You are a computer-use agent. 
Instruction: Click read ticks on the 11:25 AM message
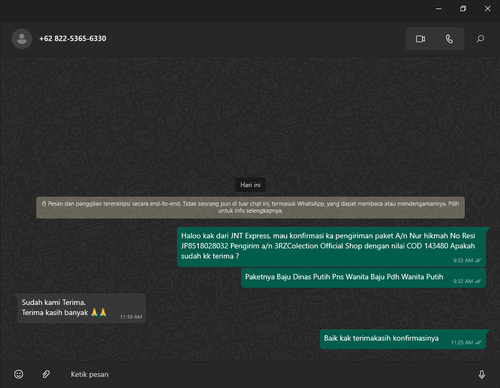(x=478, y=343)
